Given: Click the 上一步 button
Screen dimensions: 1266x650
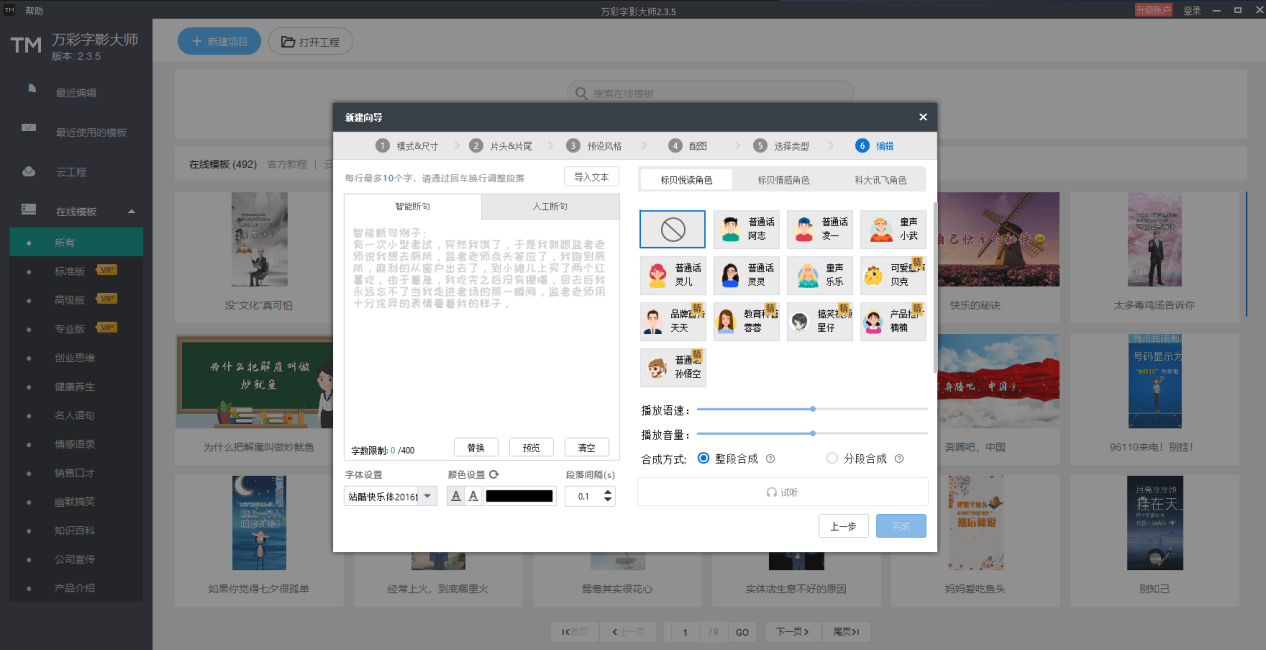Looking at the screenshot, I should tap(843, 526).
